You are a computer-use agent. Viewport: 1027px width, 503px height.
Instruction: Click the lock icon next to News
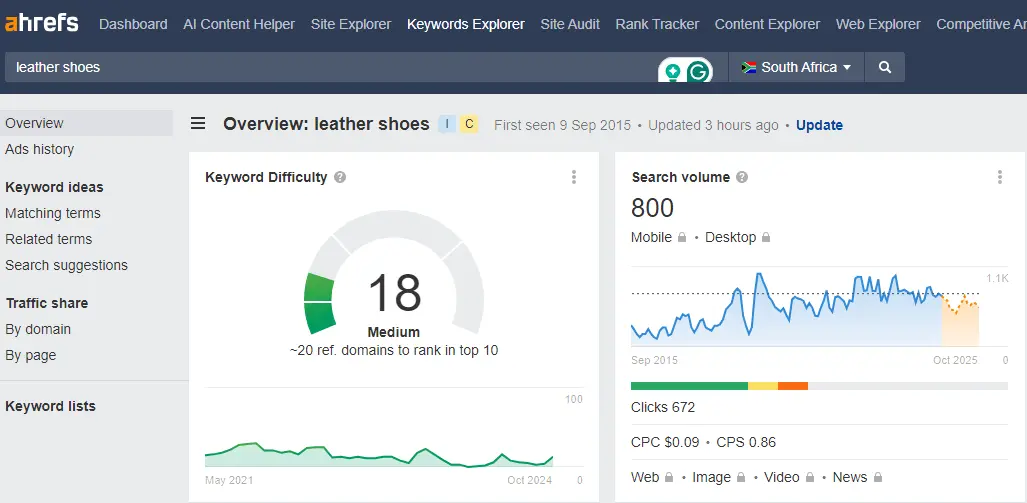point(878,477)
